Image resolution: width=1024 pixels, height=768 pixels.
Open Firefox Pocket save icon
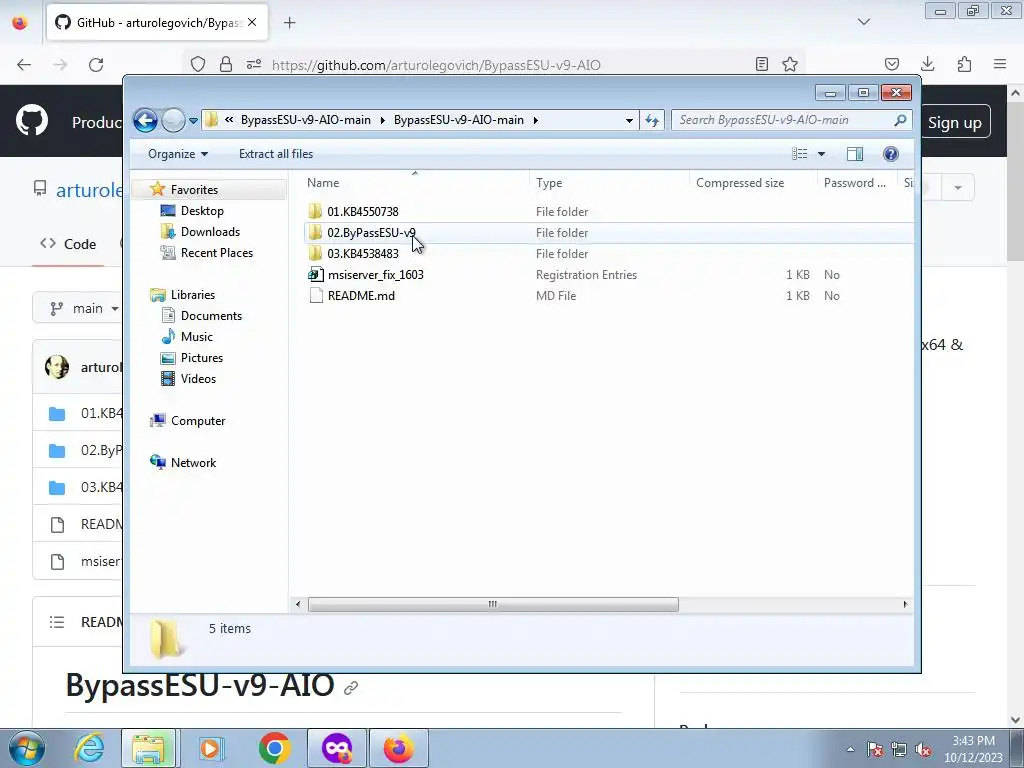[891, 65]
